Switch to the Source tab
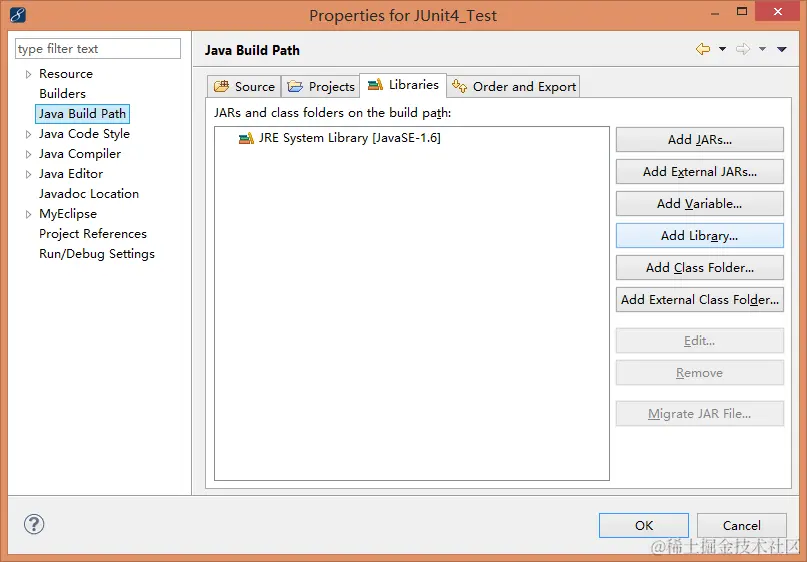Viewport: 807px width, 562px height. point(244,86)
